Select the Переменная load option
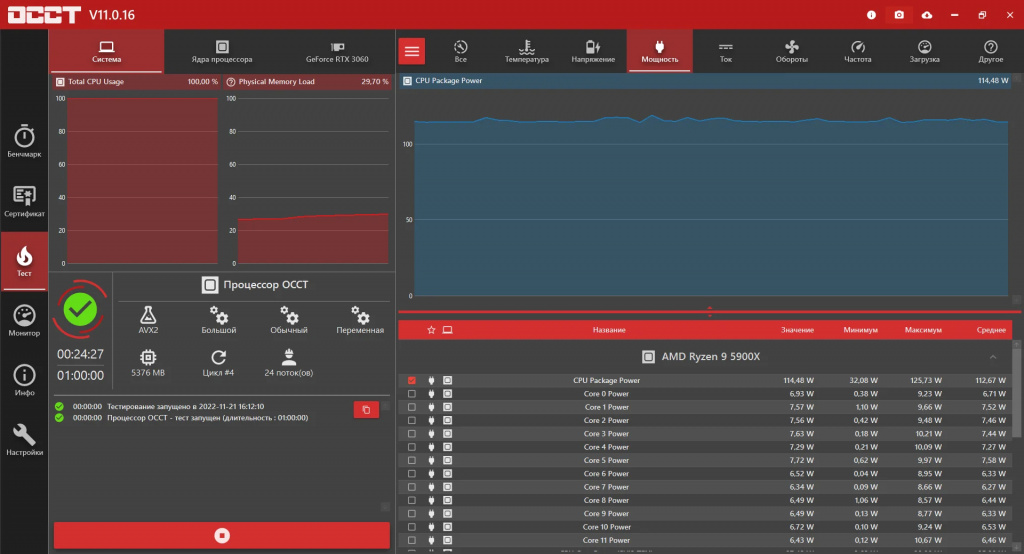Image resolution: width=1024 pixels, height=554 pixels. click(x=360, y=320)
